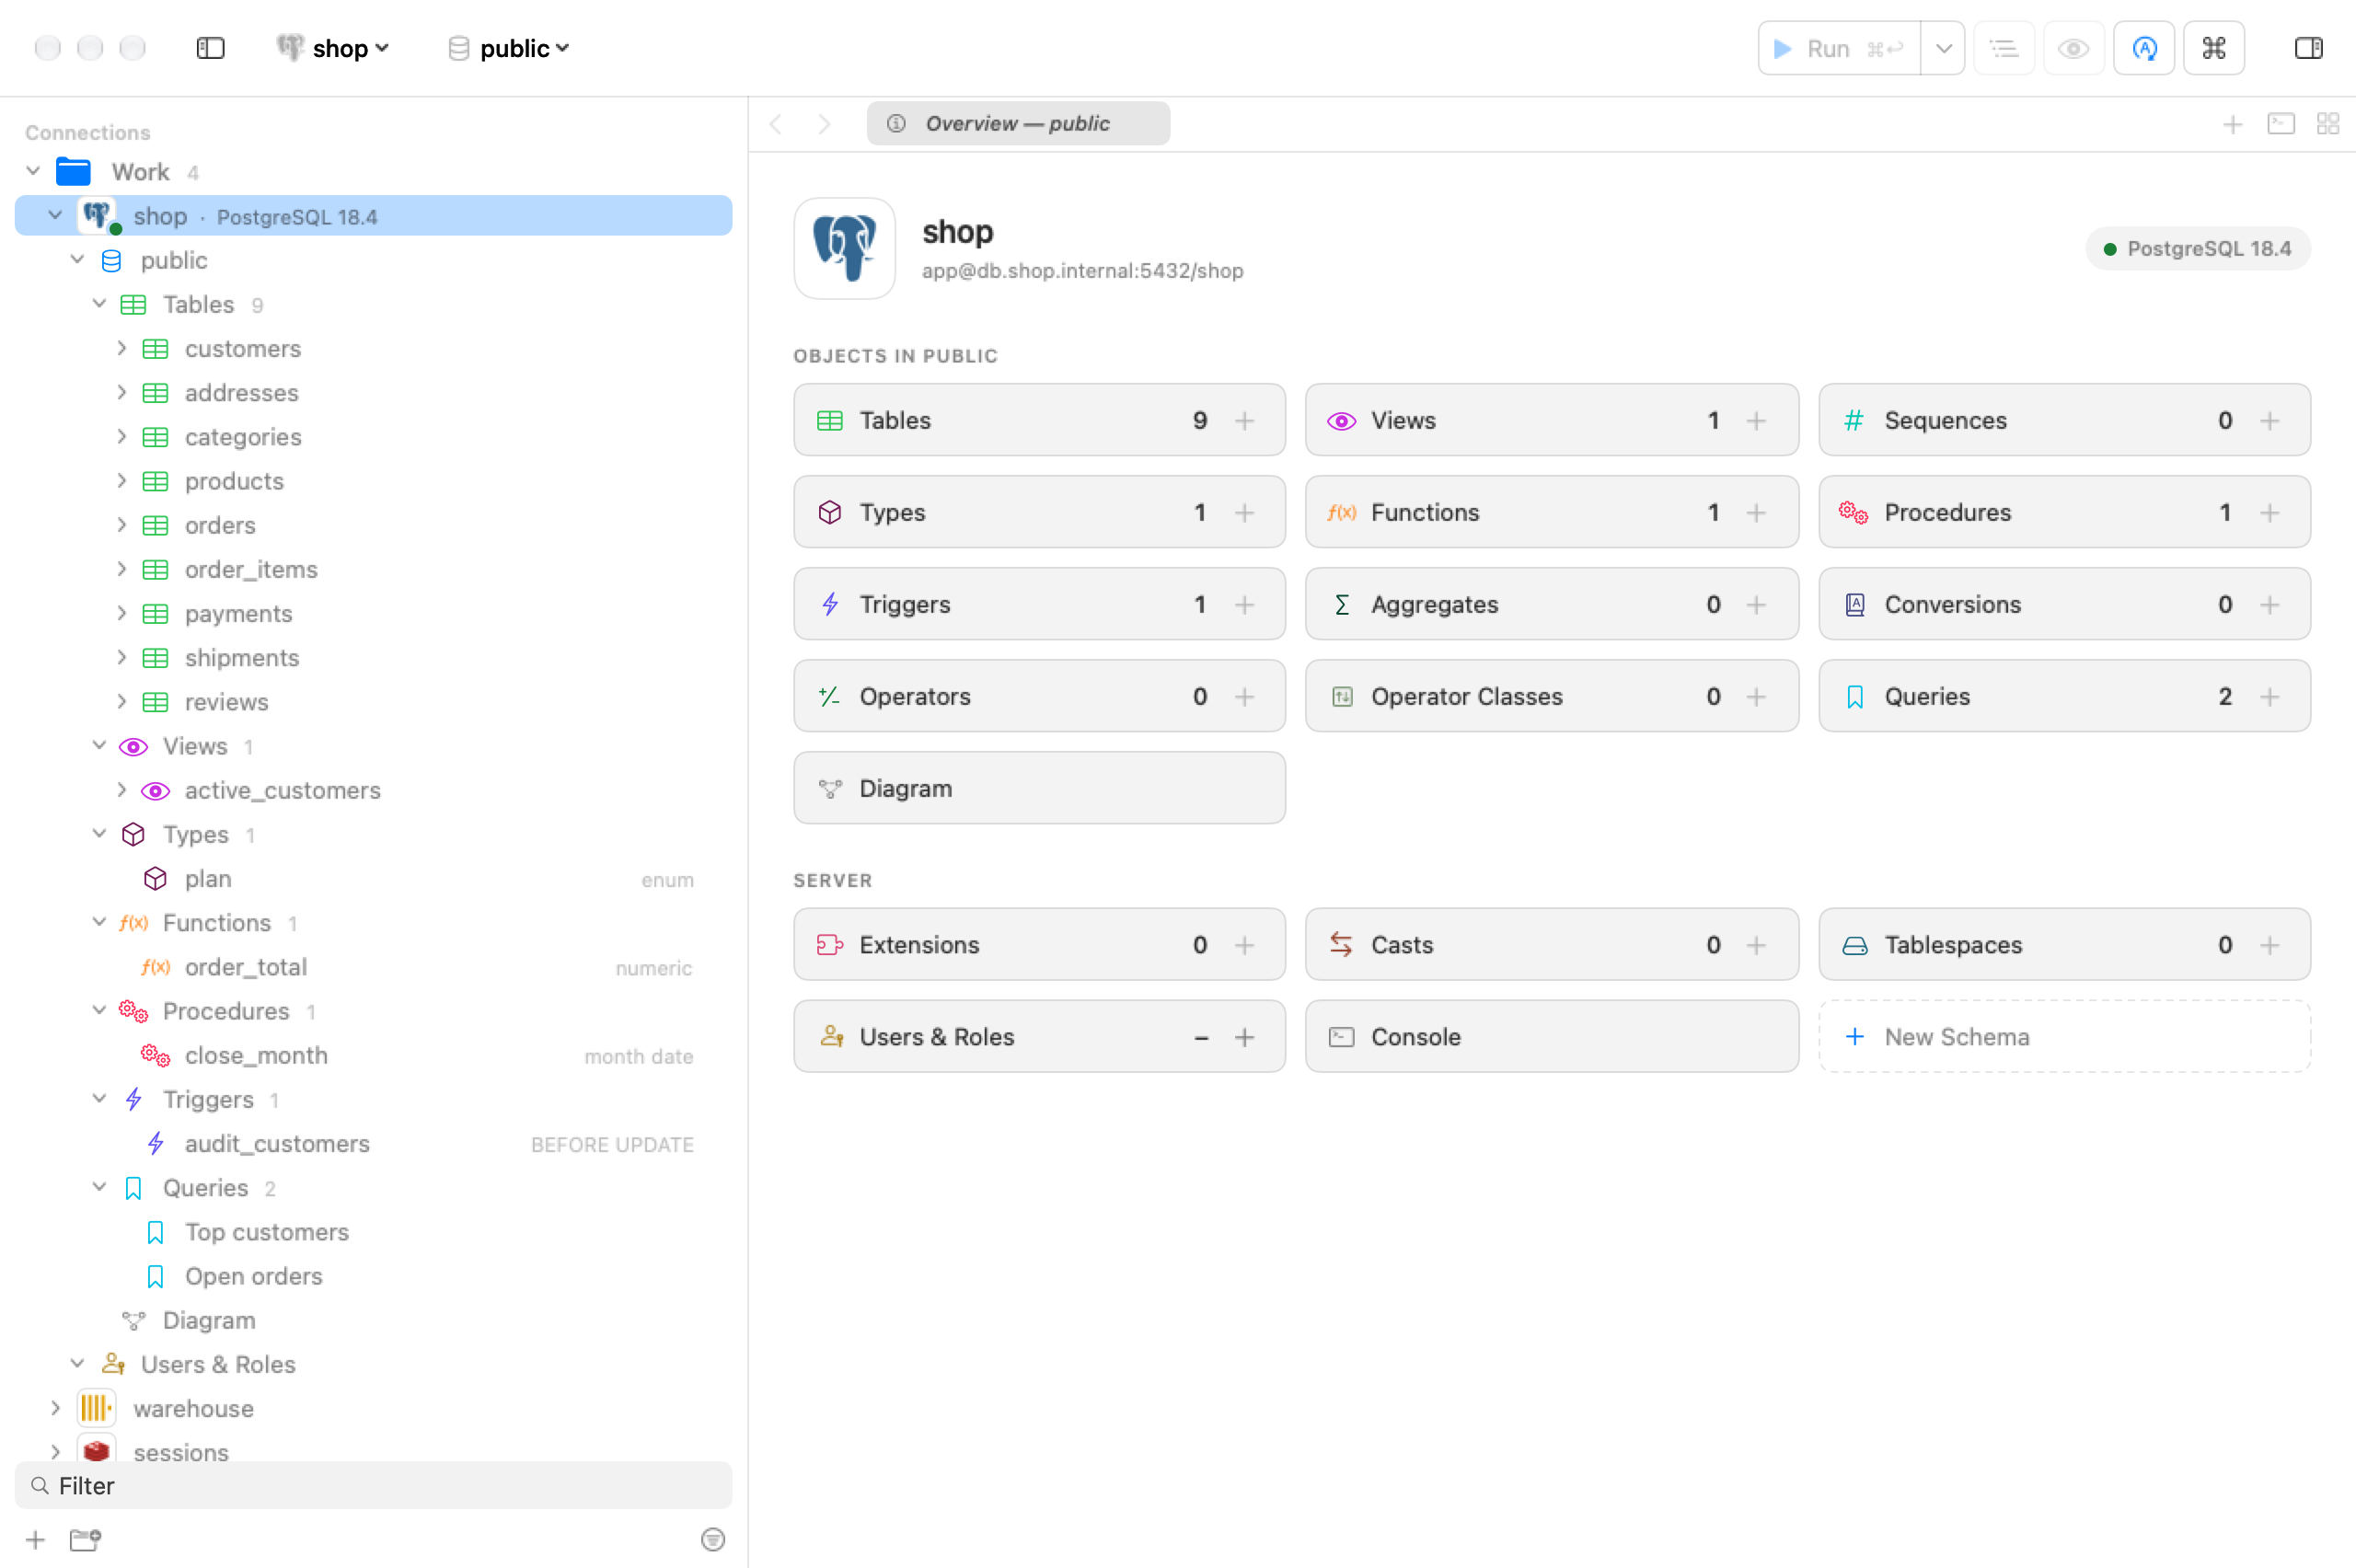The height and width of the screenshot is (1568, 2356).
Task: Collapse the Work folder chevron
Action: pos(33,171)
